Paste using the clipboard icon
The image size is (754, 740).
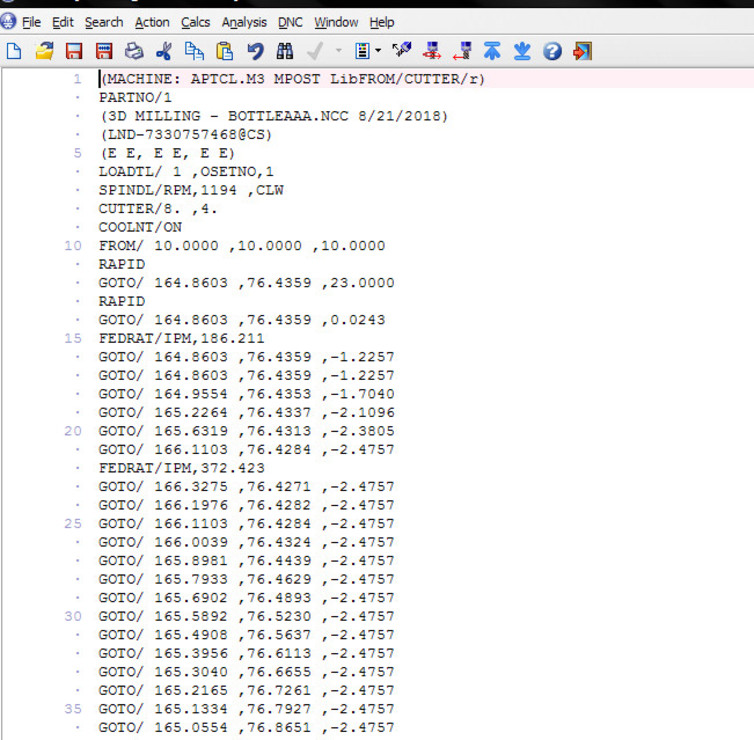(x=224, y=51)
